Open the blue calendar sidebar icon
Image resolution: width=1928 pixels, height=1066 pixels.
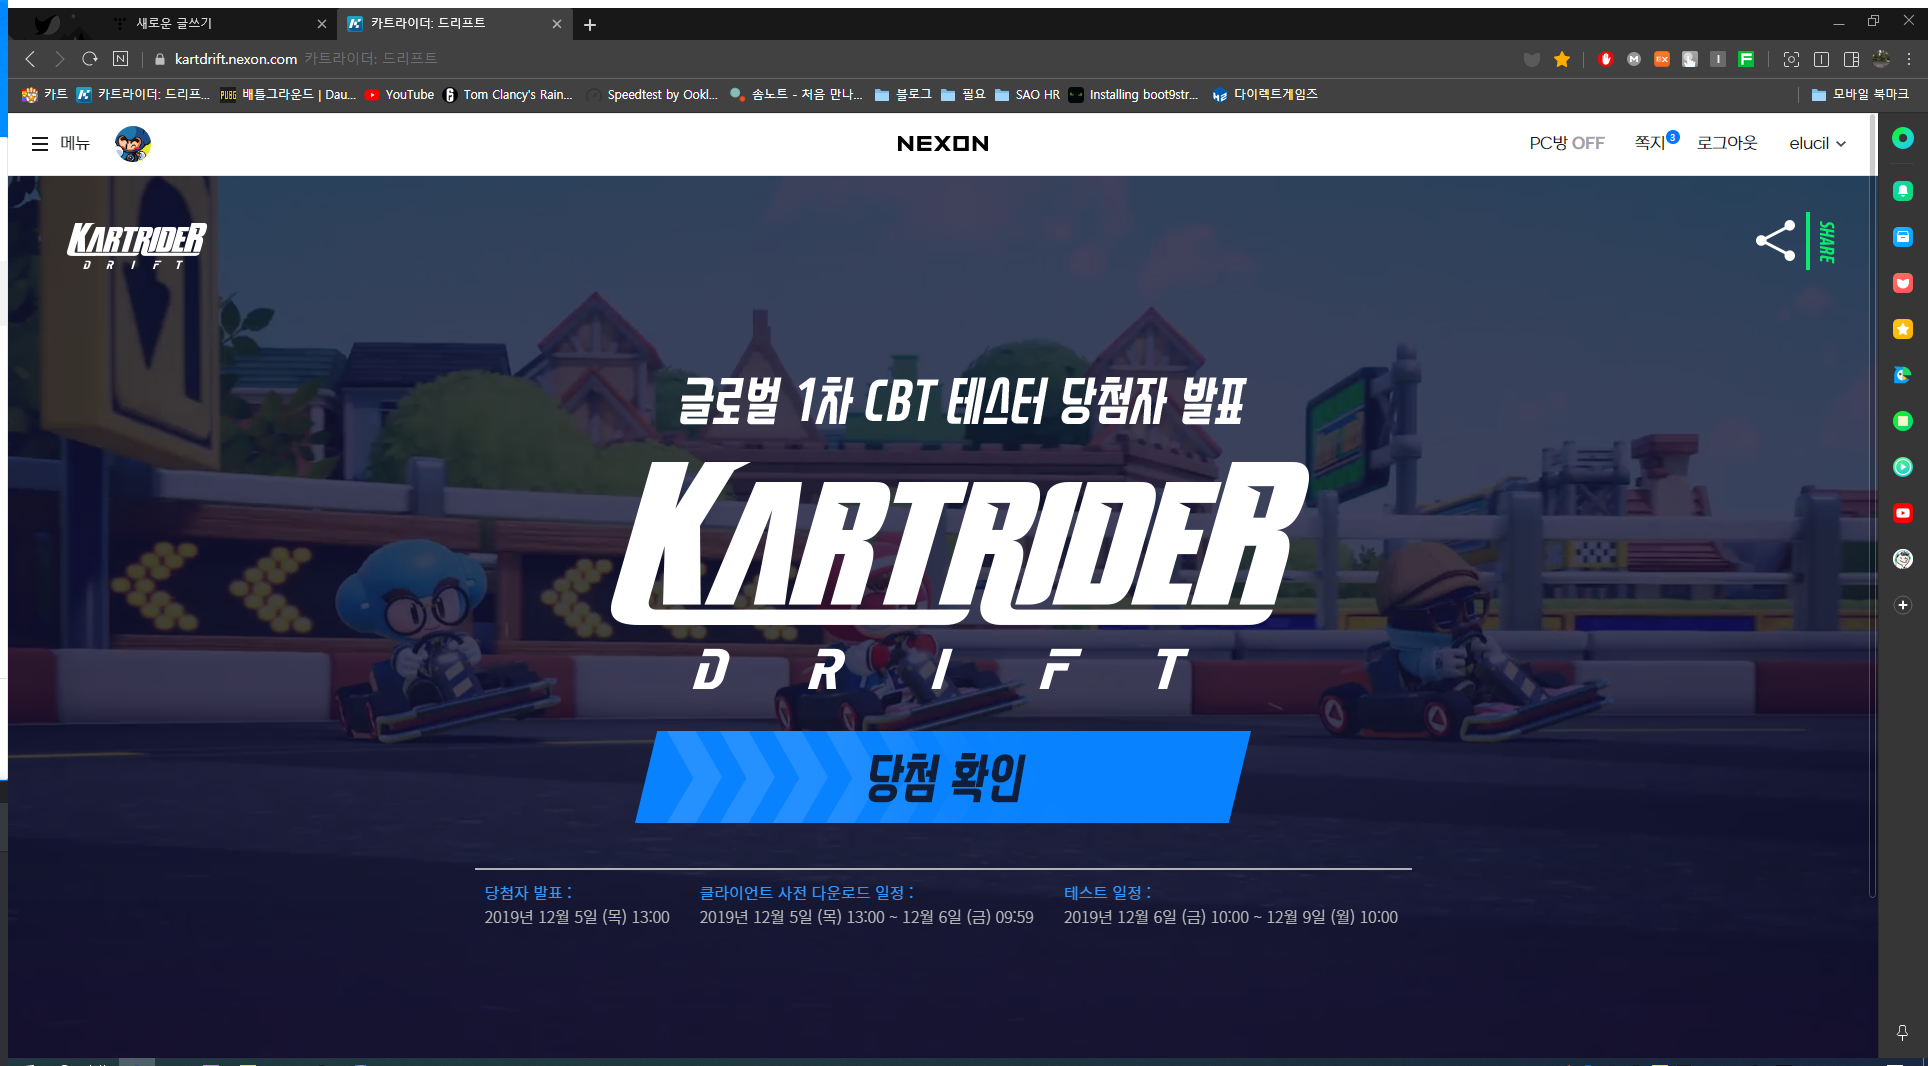coord(1902,237)
